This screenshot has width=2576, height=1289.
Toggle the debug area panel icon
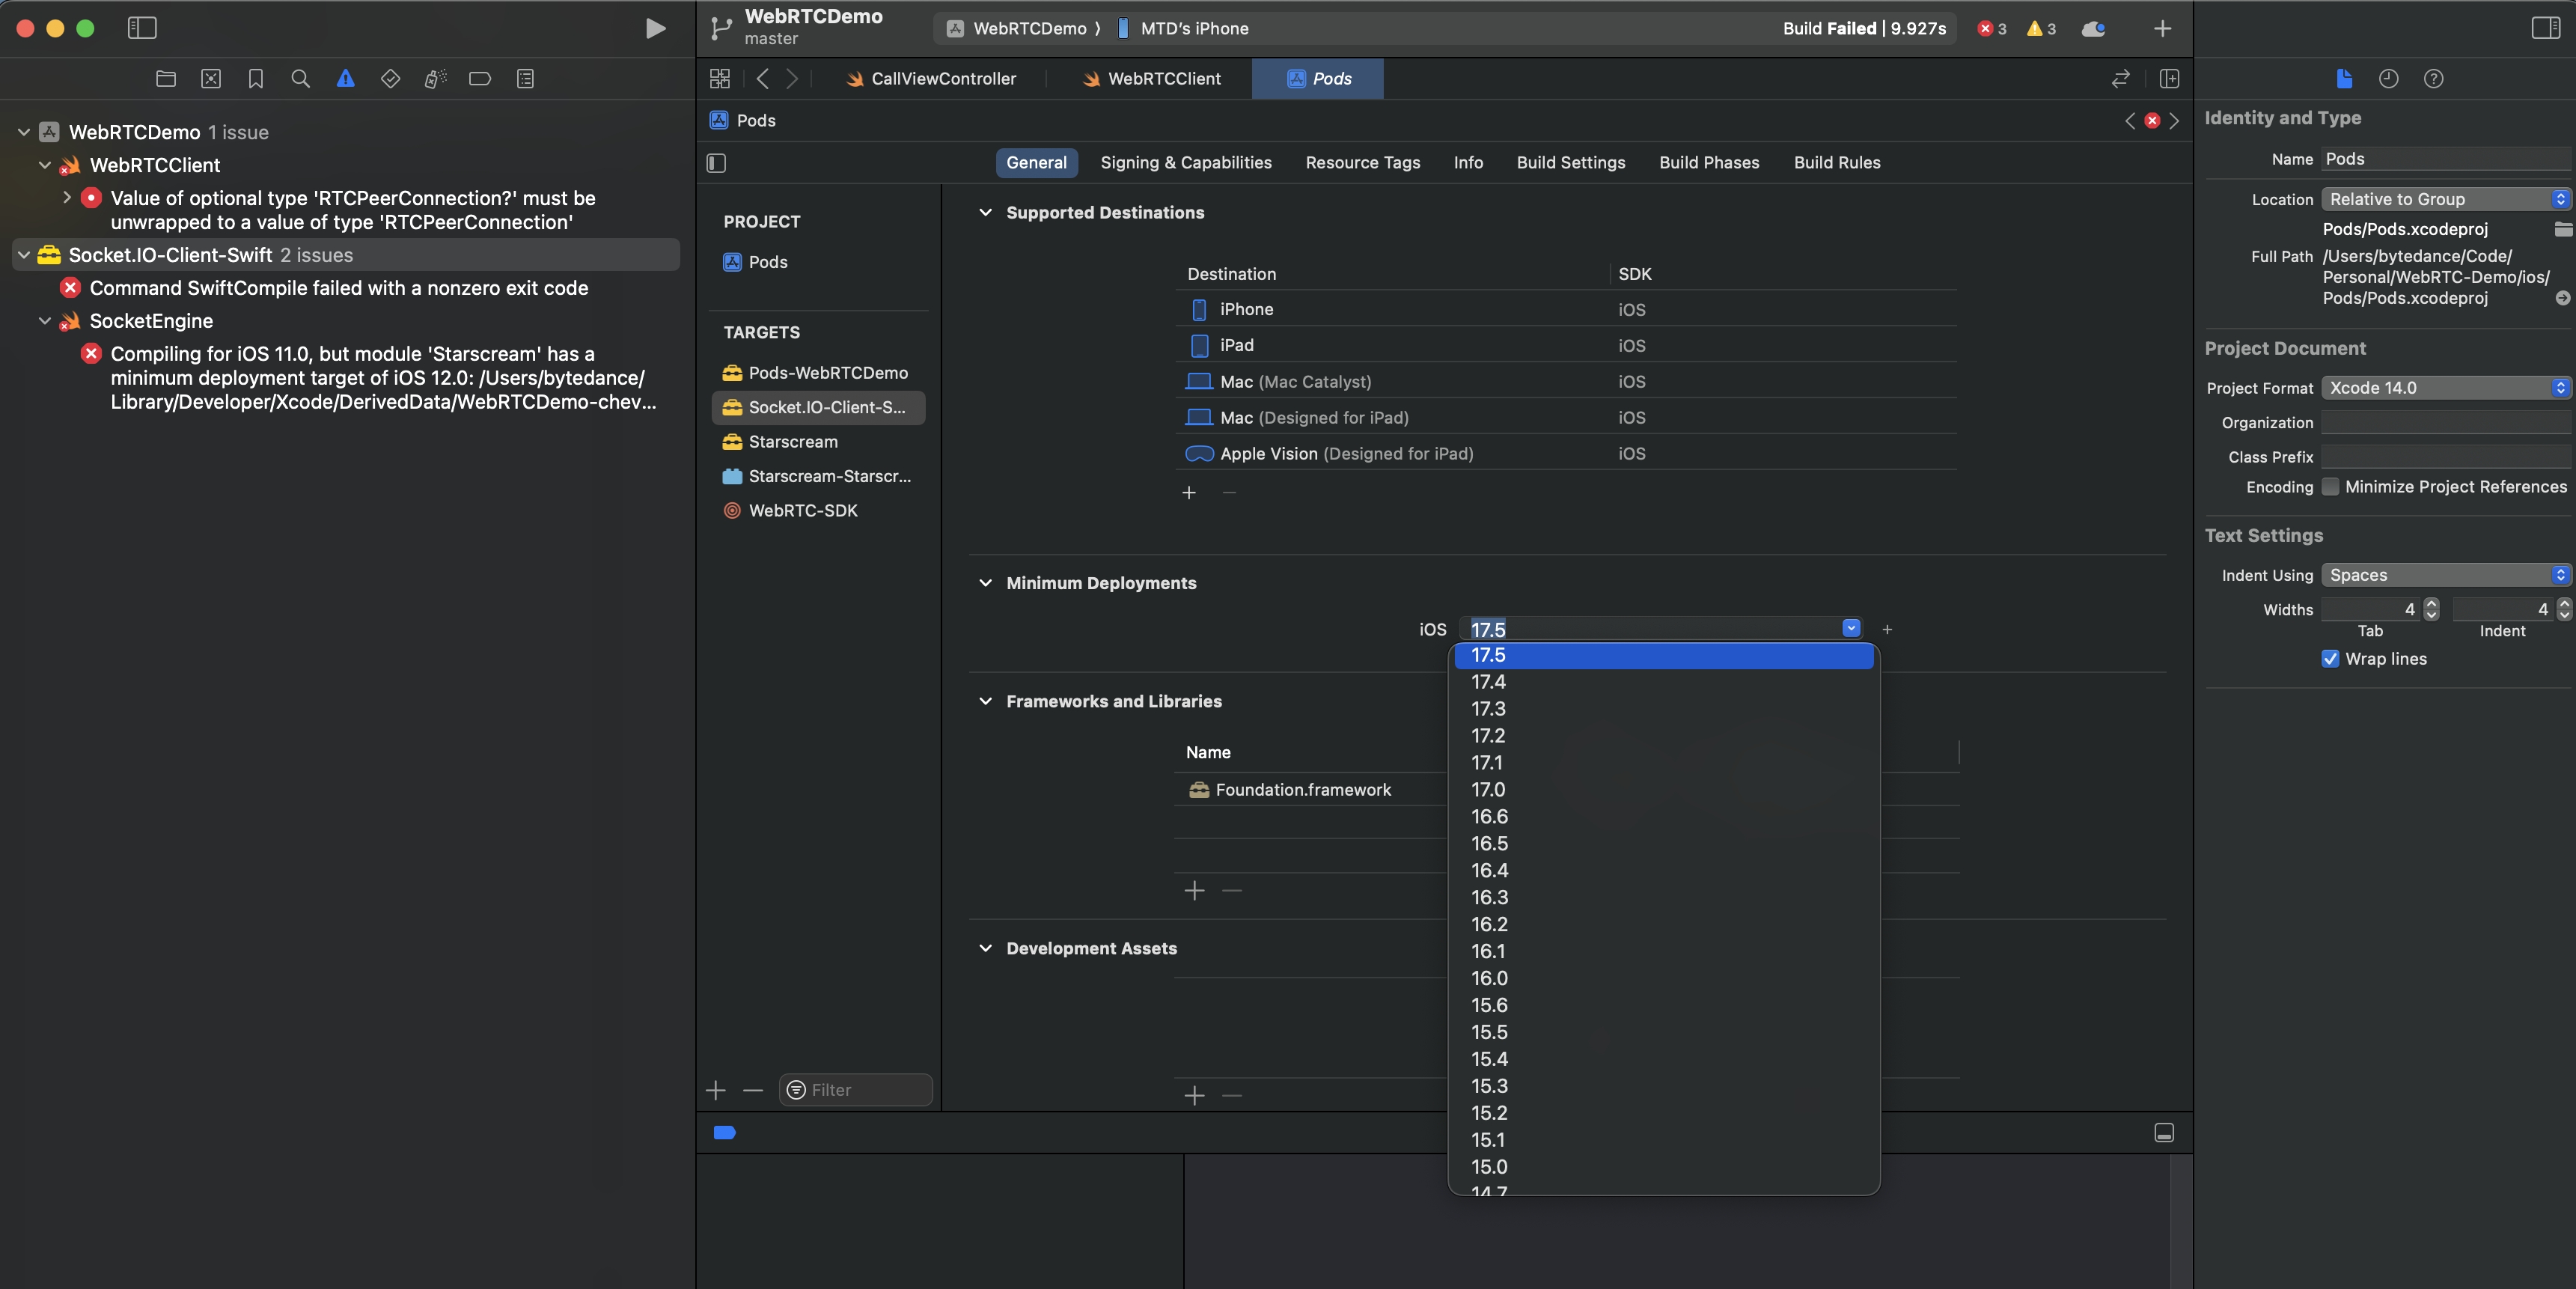click(2163, 1133)
